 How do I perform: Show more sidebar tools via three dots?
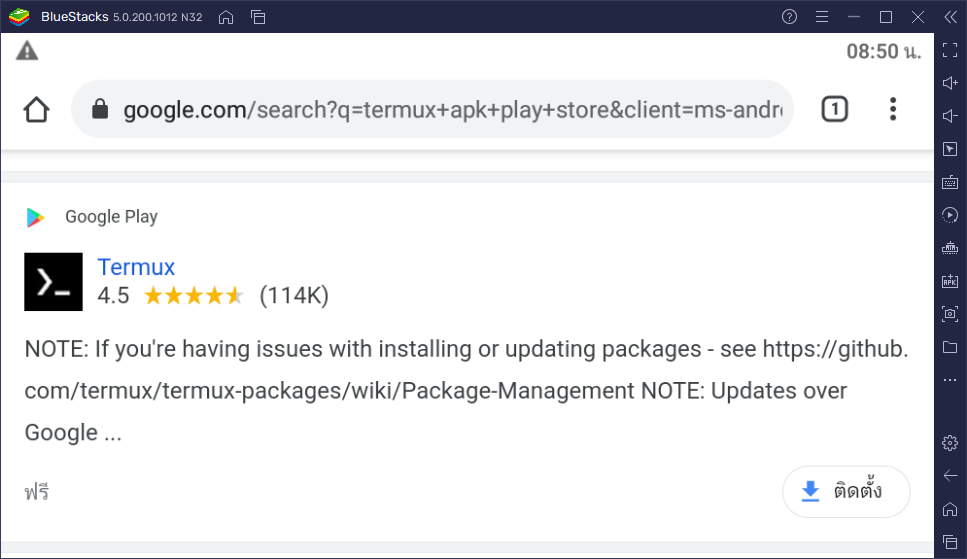pos(950,380)
